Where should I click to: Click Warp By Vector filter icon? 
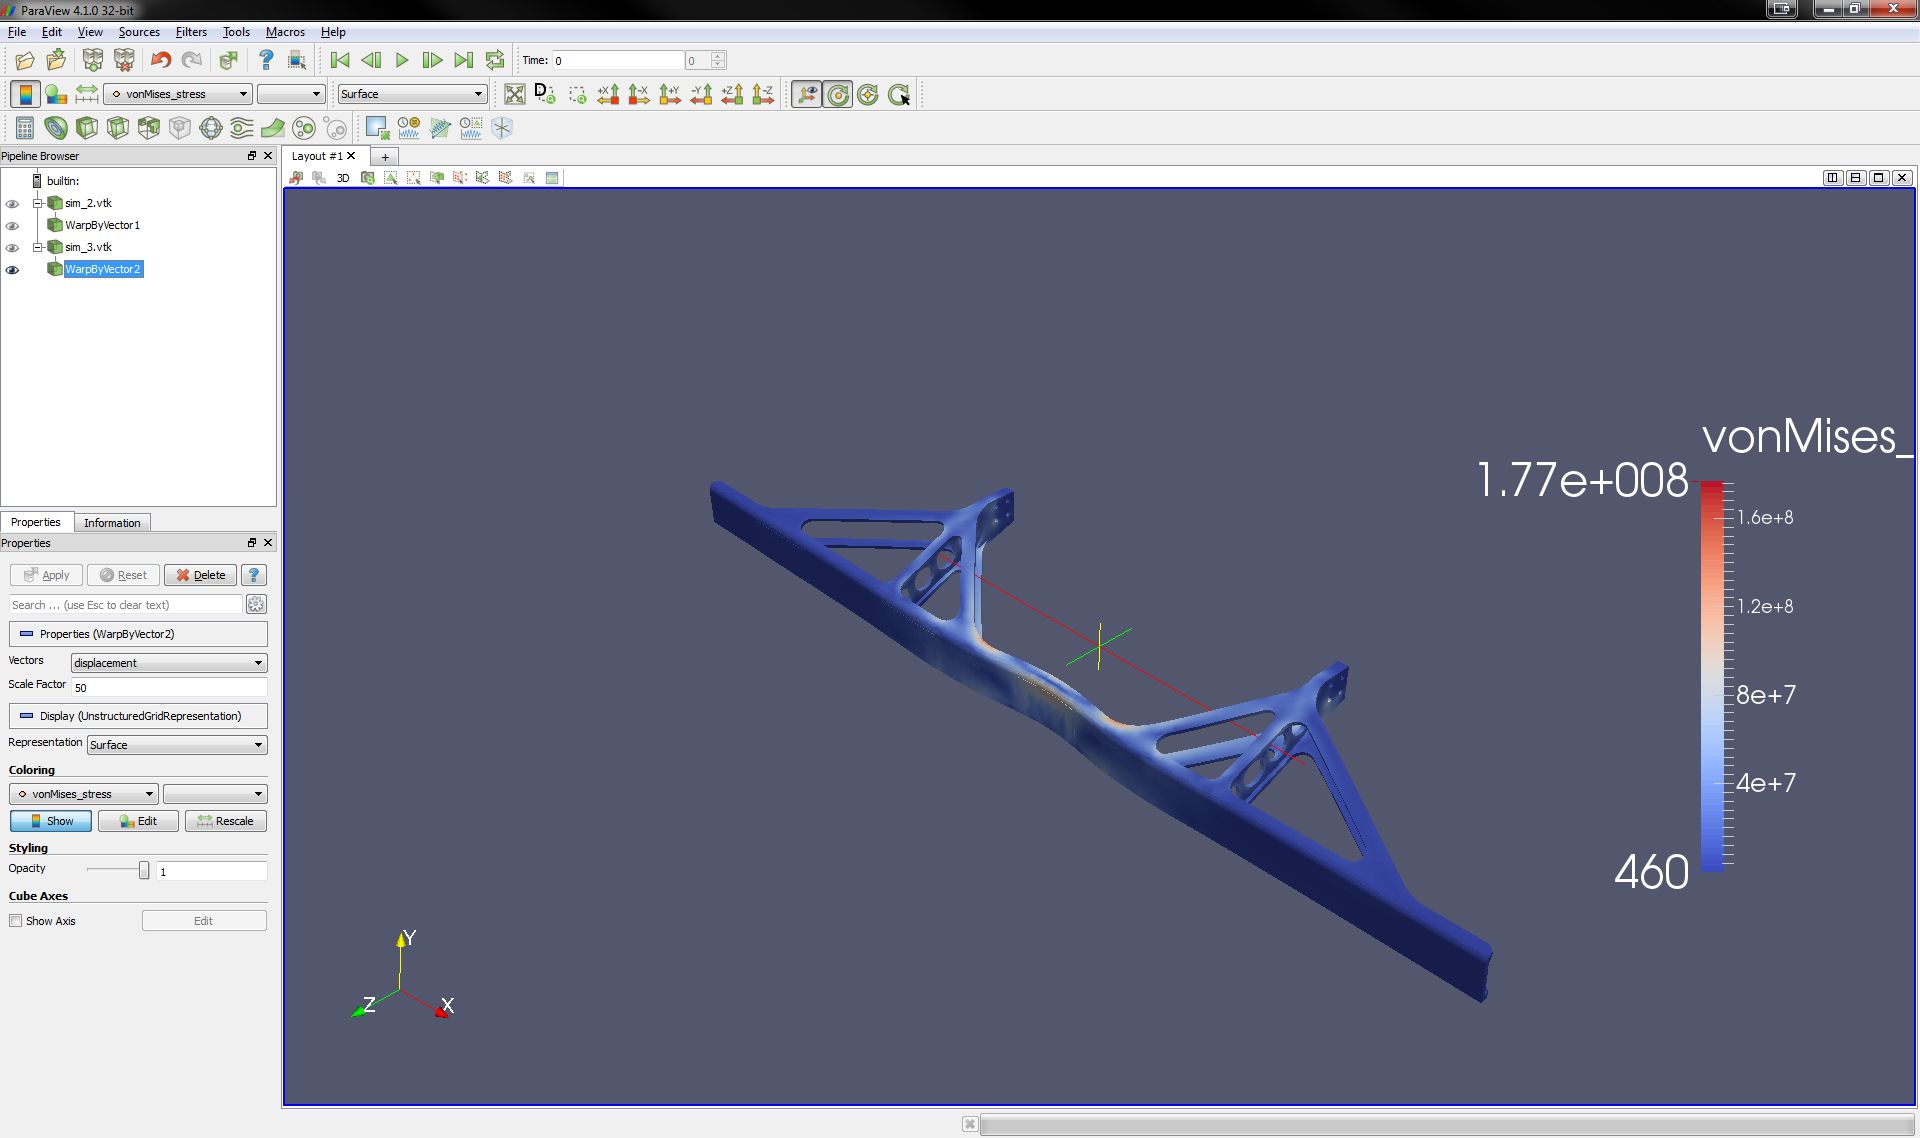click(x=272, y=128)
